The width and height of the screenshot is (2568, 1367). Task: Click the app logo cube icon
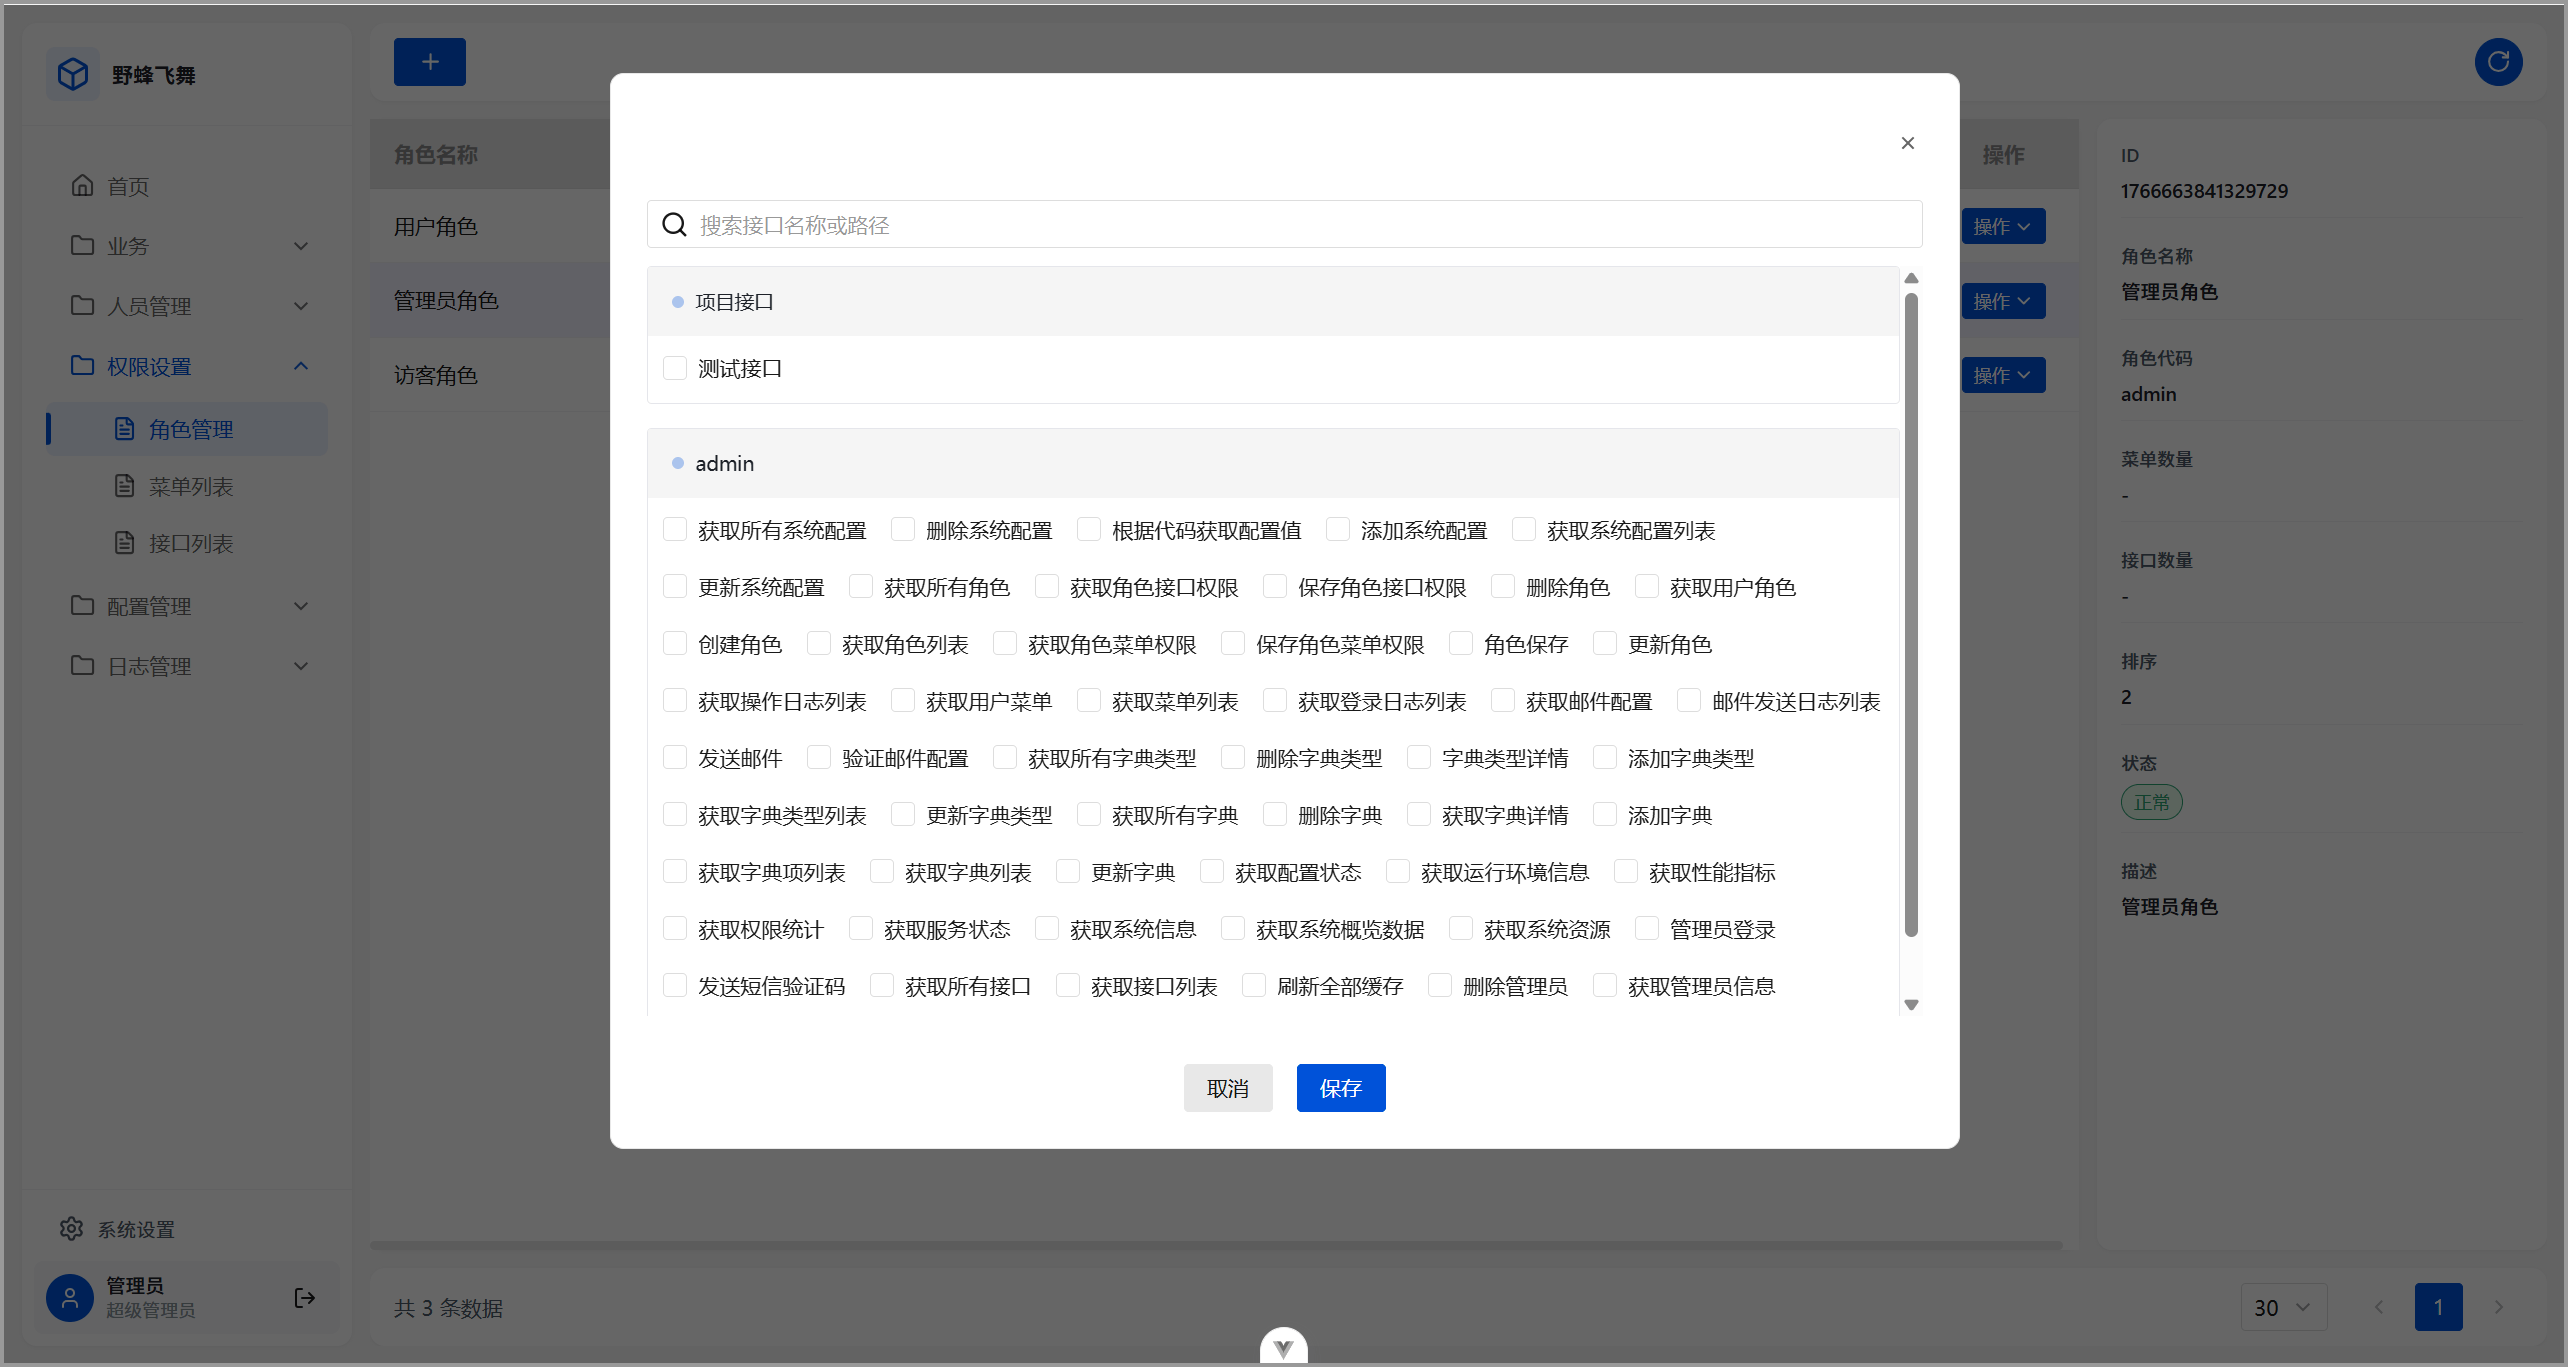(73, 74)
